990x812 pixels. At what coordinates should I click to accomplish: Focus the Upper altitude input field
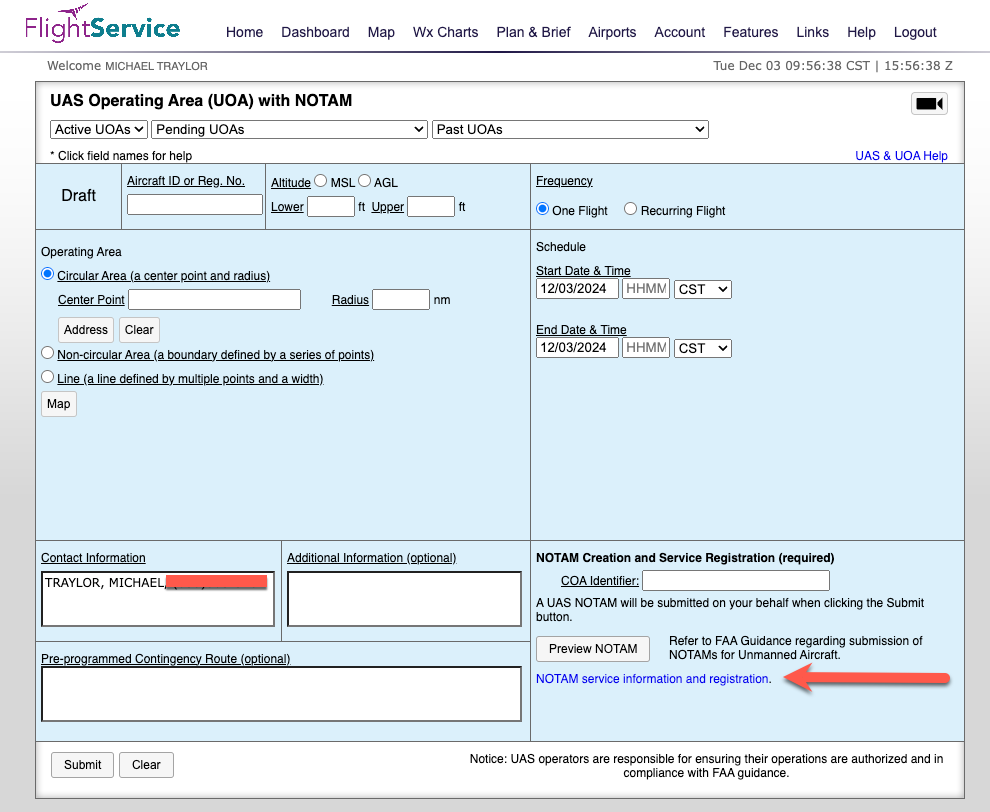click(x=431, y=206)
